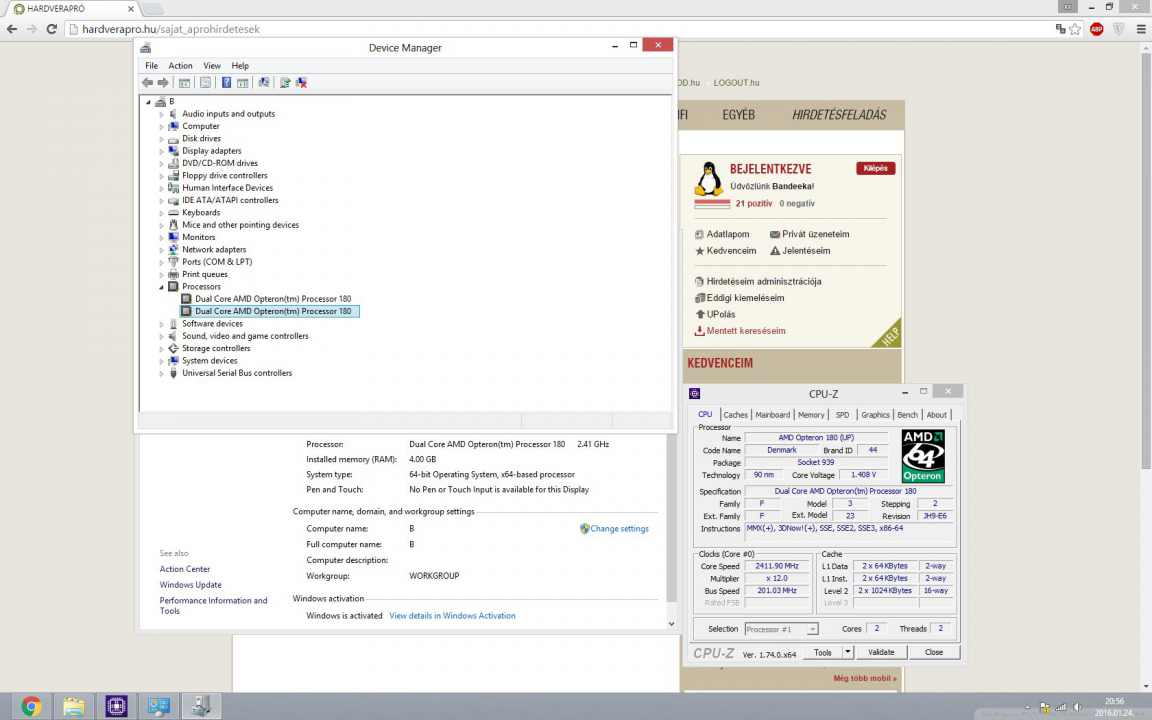
Task: Select the highlighted Opteron Processor 180 entry
Action: click(x=270, y=312)
